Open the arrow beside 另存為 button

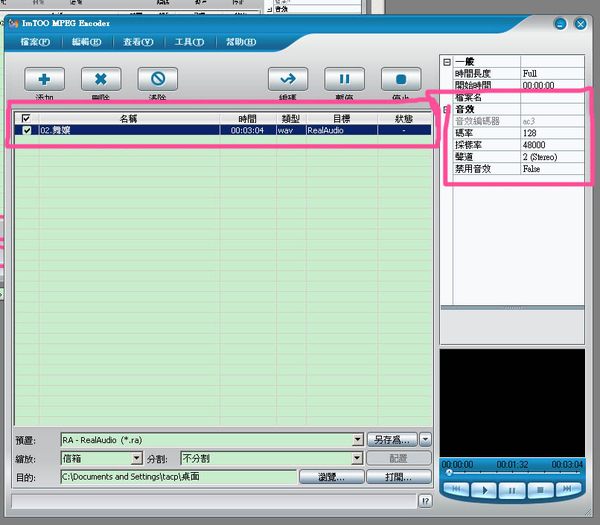point(426,440)
